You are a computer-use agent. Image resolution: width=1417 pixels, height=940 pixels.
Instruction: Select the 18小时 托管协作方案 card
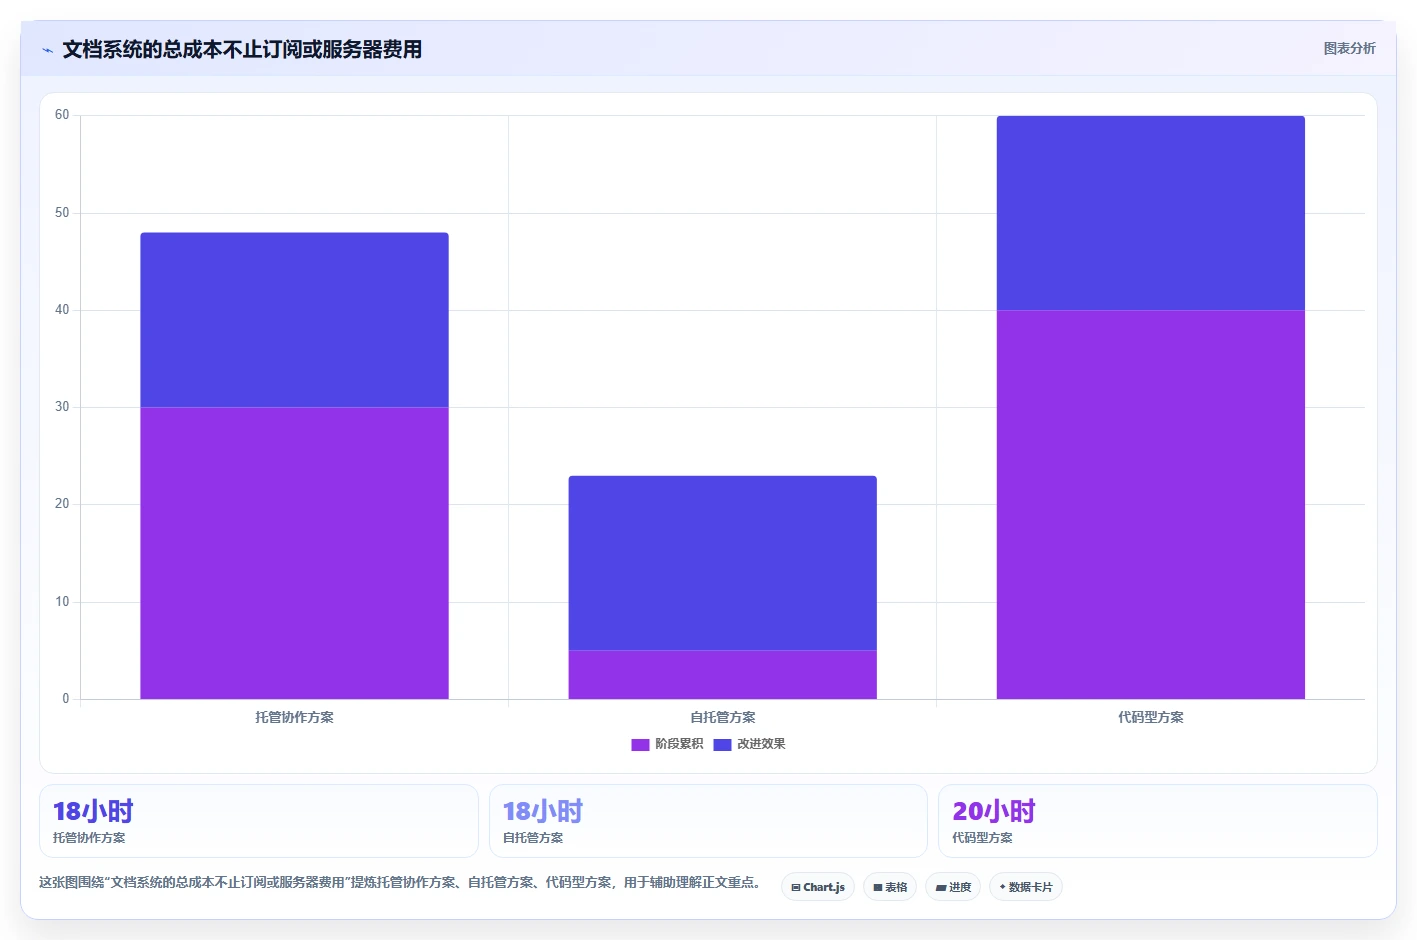258,821
